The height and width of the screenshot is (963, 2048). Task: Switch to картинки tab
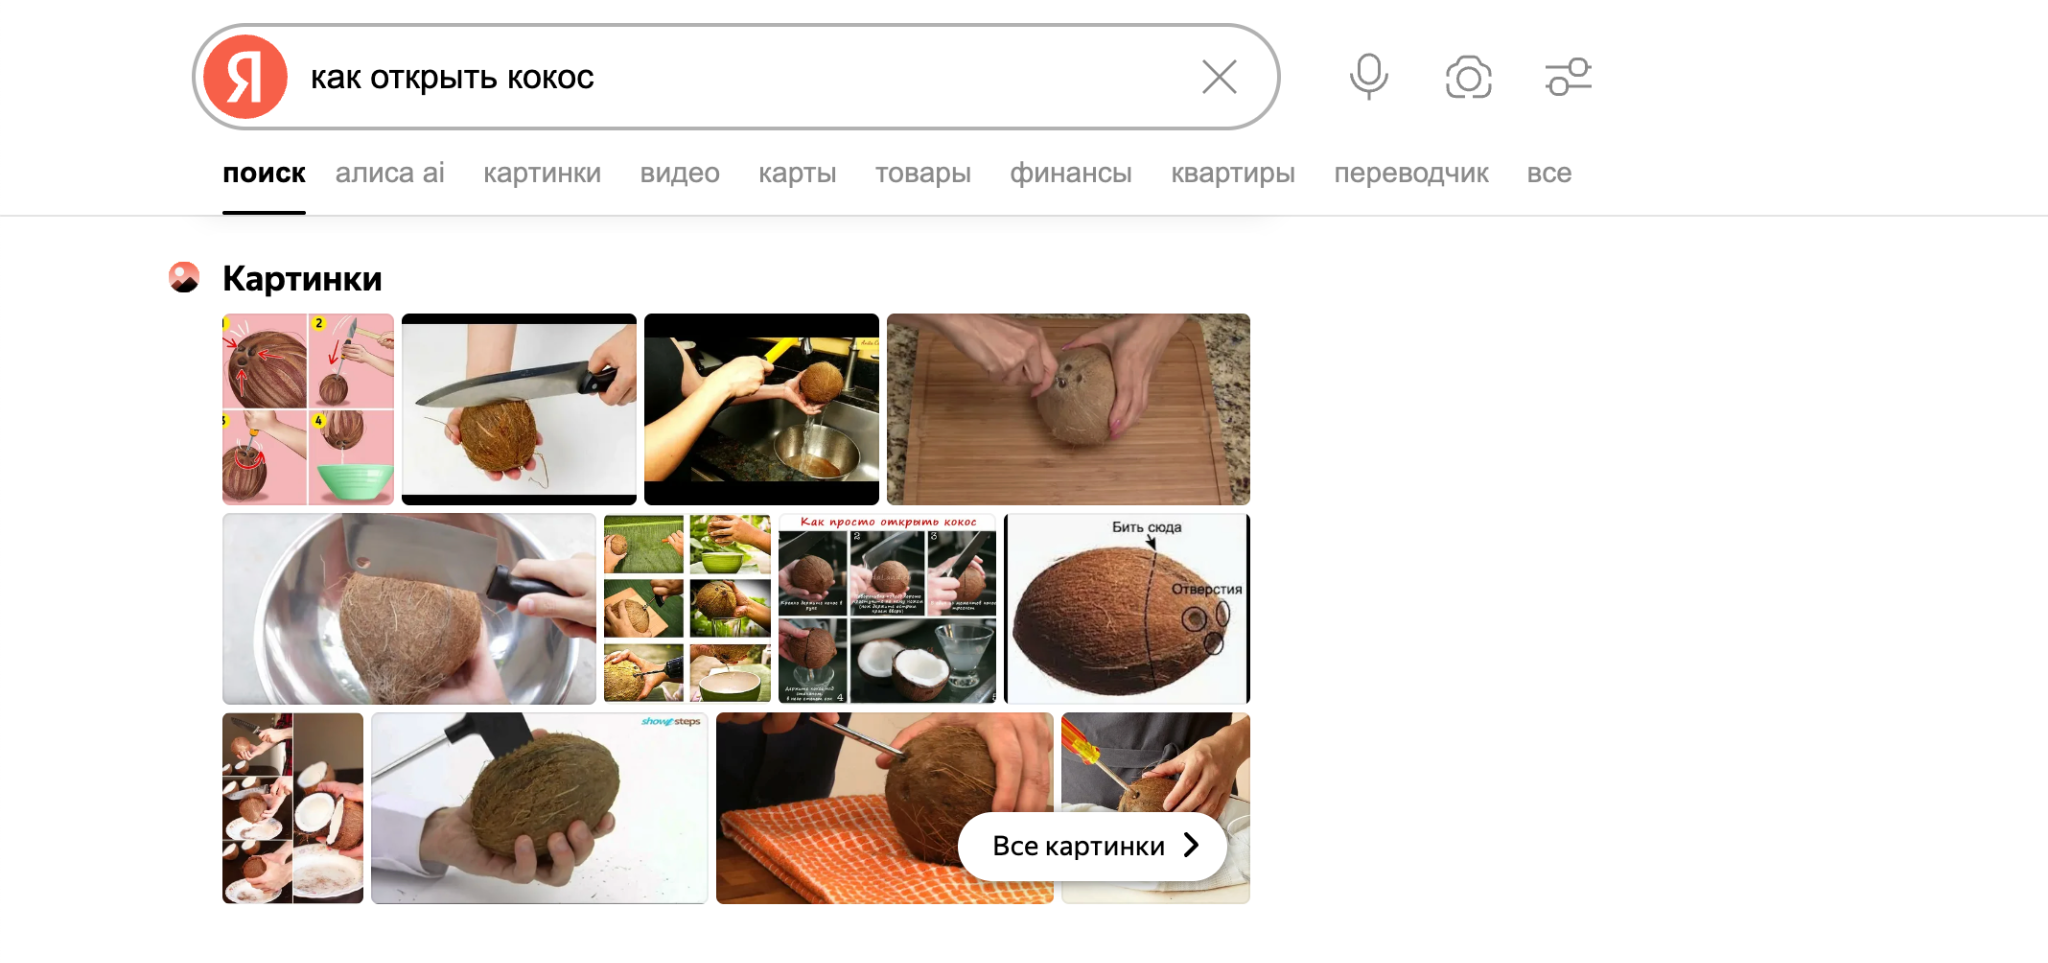tap(542, 173)
